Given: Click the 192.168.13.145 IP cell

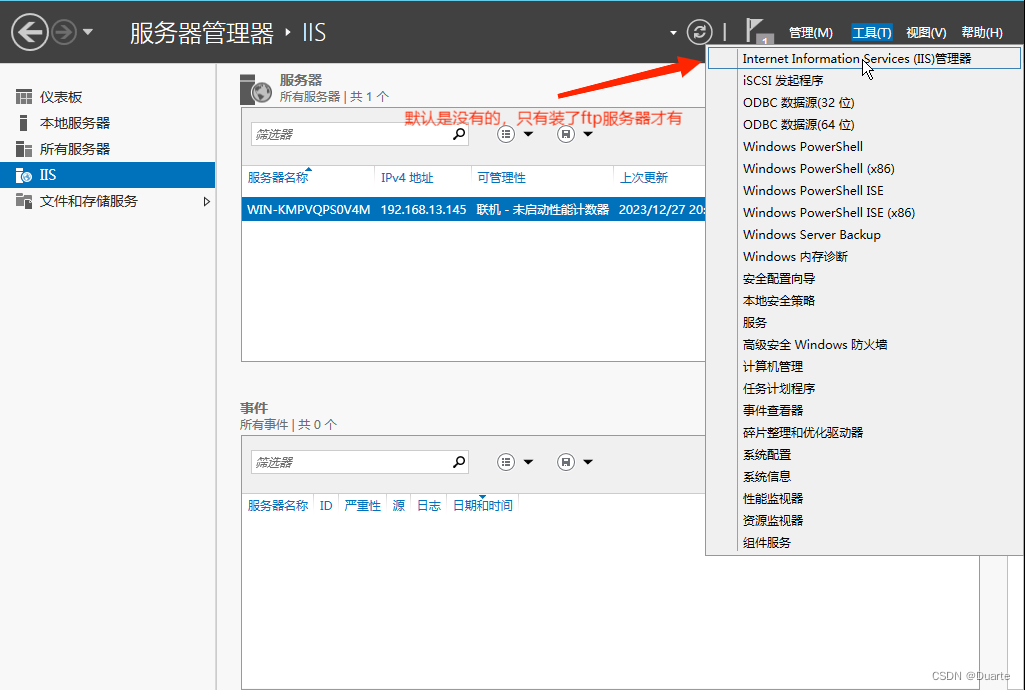Looking at the screenshot, I should point(424,210).
